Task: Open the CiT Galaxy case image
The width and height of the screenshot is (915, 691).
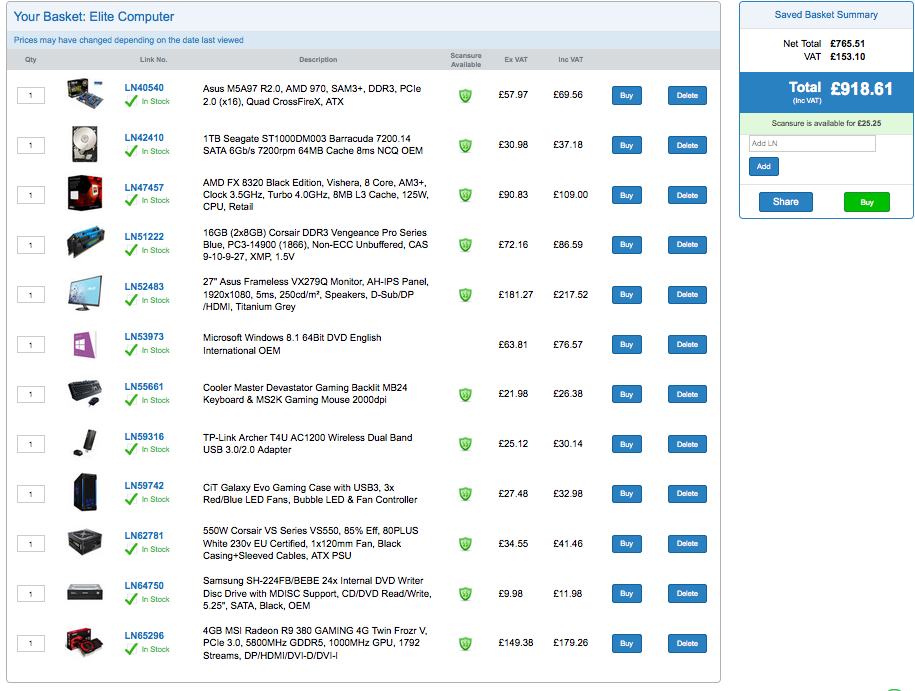Action: 85,492
